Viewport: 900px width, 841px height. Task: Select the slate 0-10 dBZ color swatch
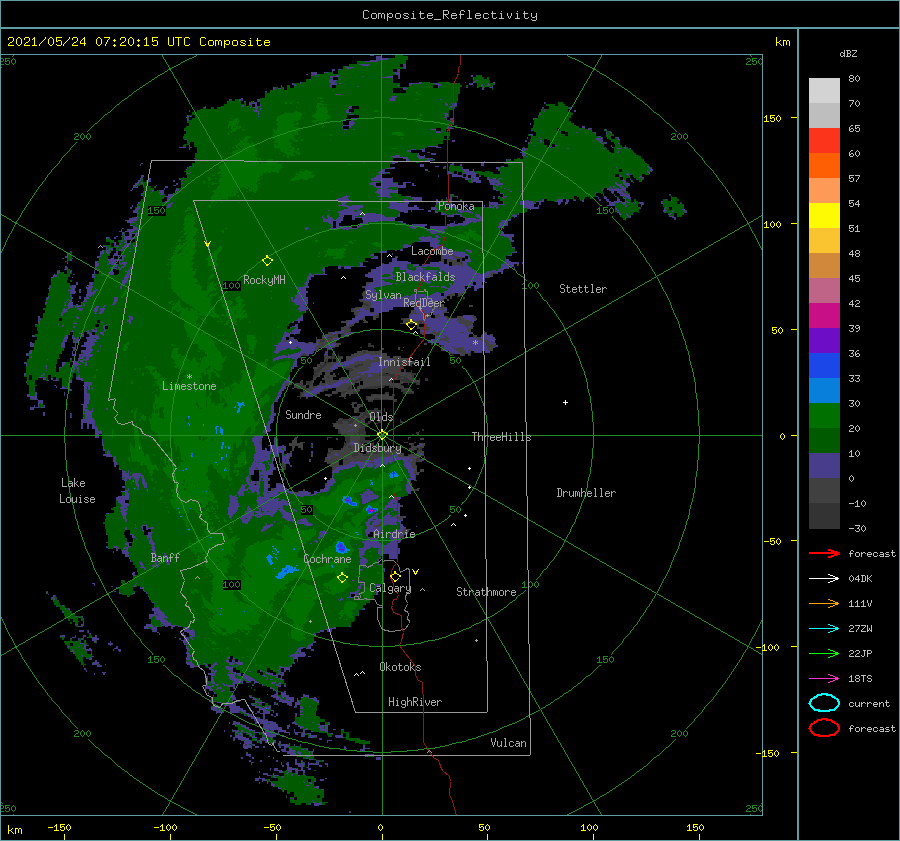824,466
